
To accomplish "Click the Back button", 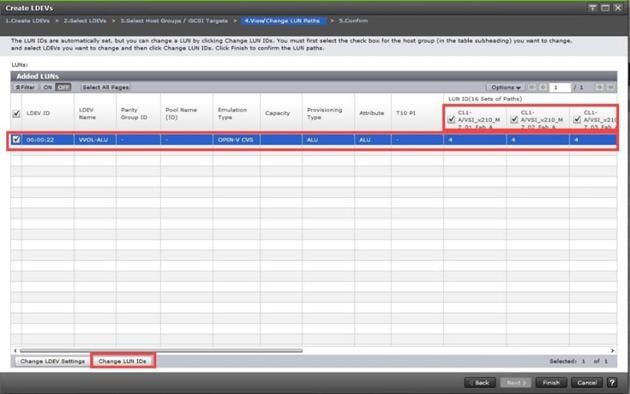I will tap(480, 382).
